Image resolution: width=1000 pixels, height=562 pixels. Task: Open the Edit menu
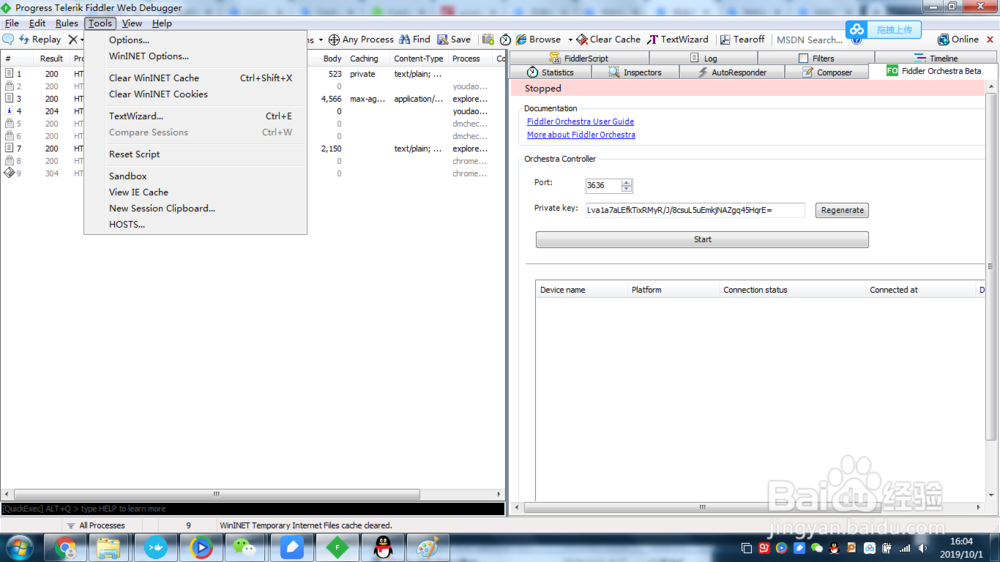pyautogui.click(x=37, y=23)
